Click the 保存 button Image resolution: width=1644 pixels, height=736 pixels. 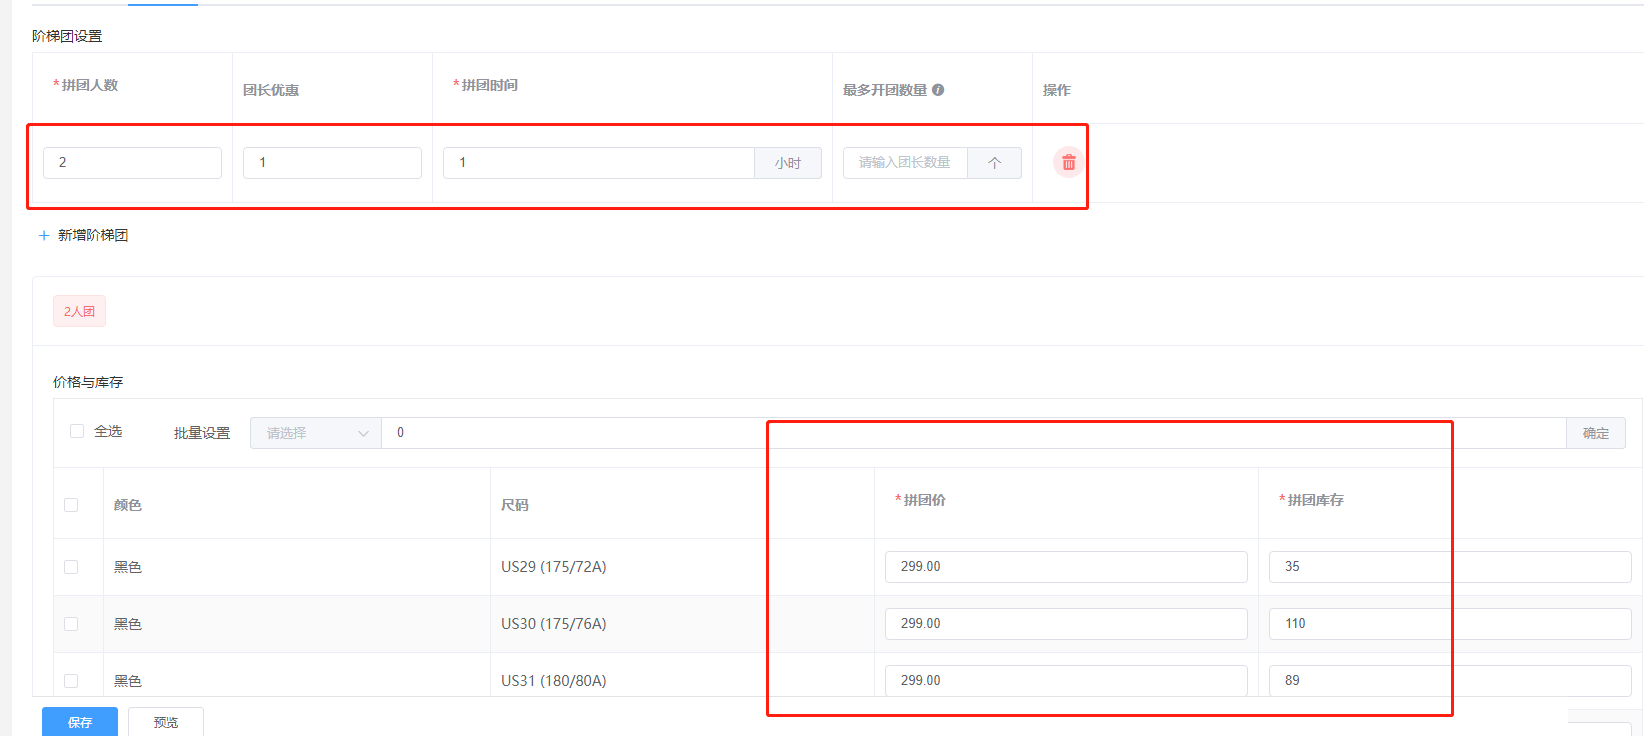80,722
